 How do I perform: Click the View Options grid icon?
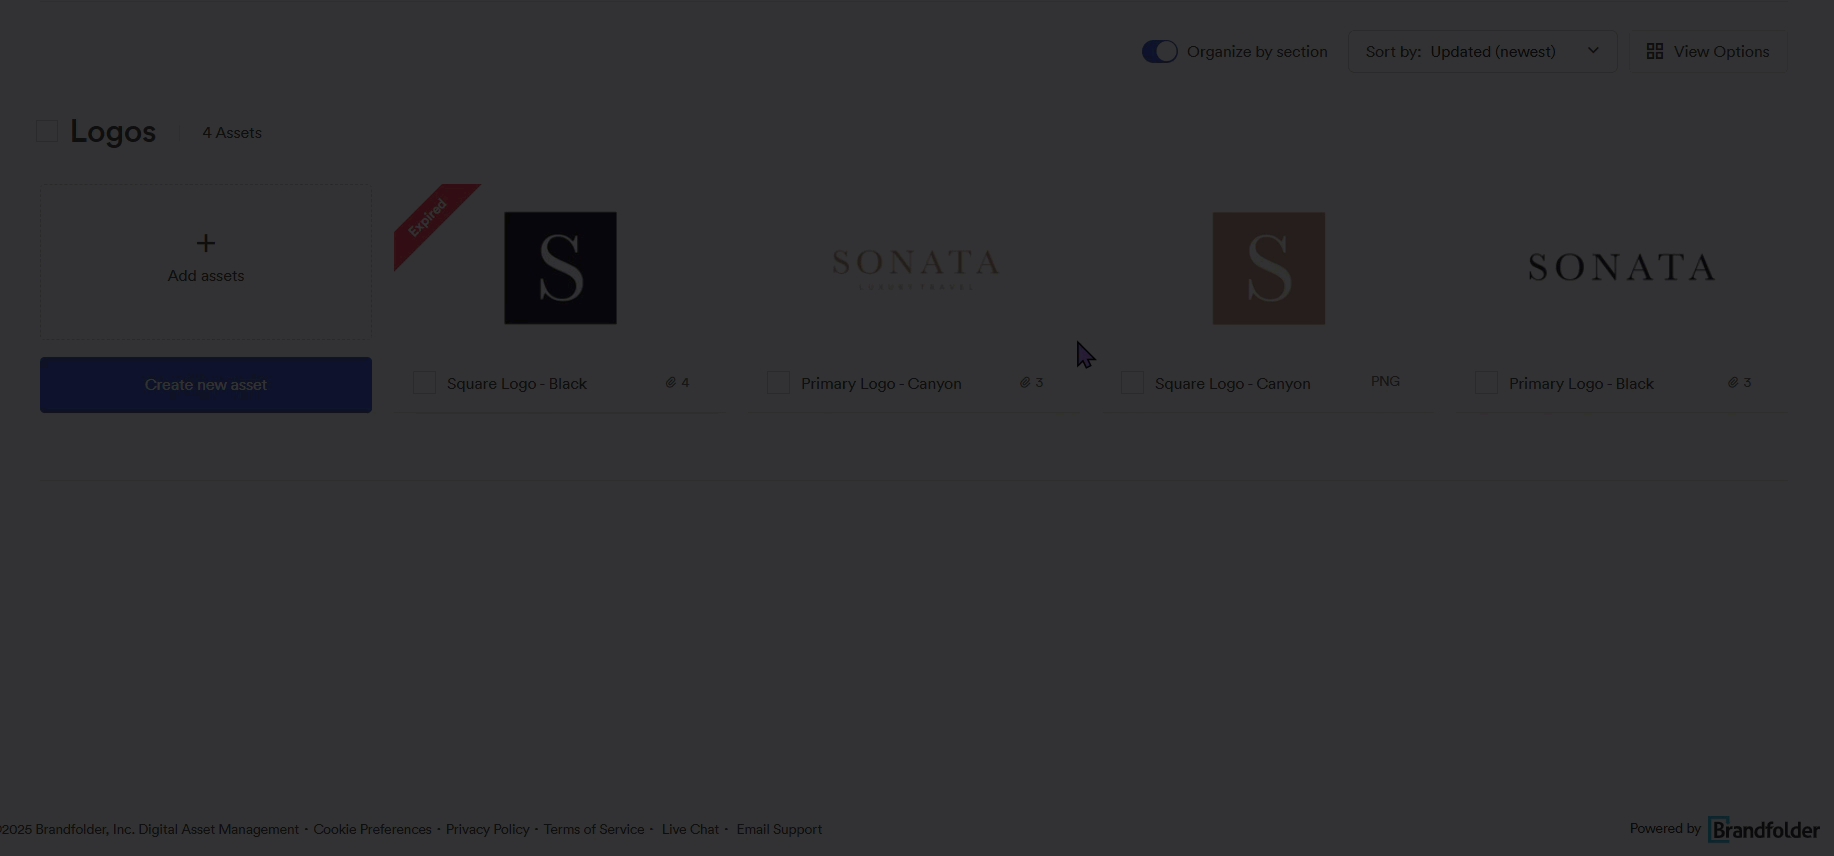1655,51
